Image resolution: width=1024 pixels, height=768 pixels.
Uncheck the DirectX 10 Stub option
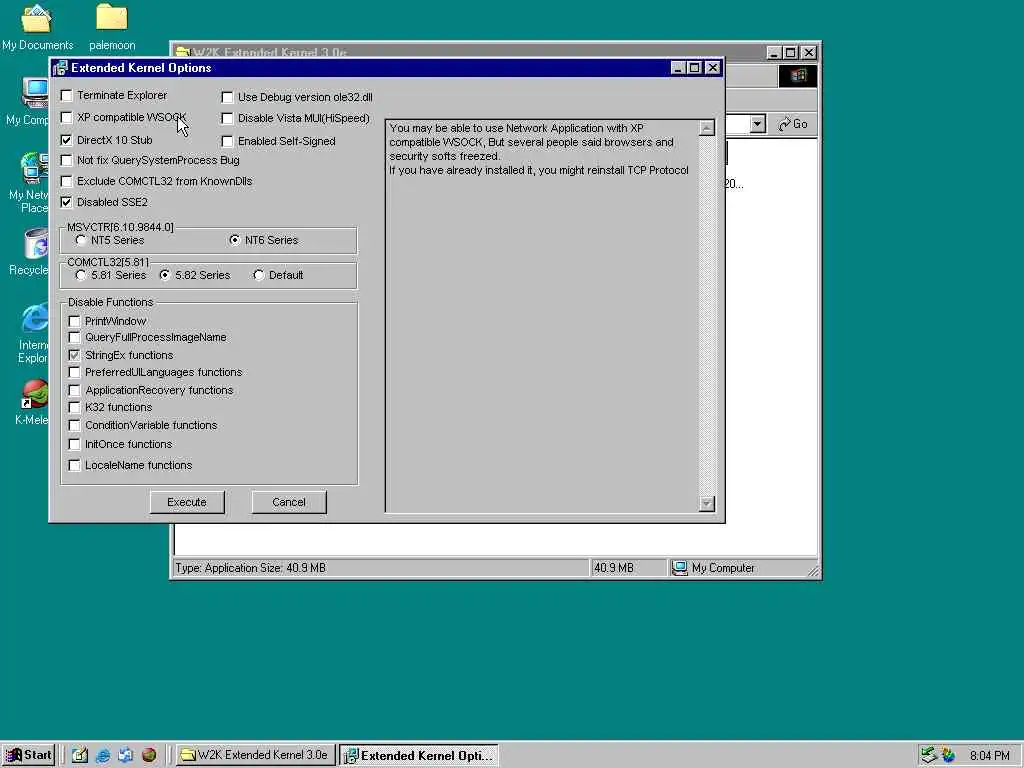coord(66,140)
